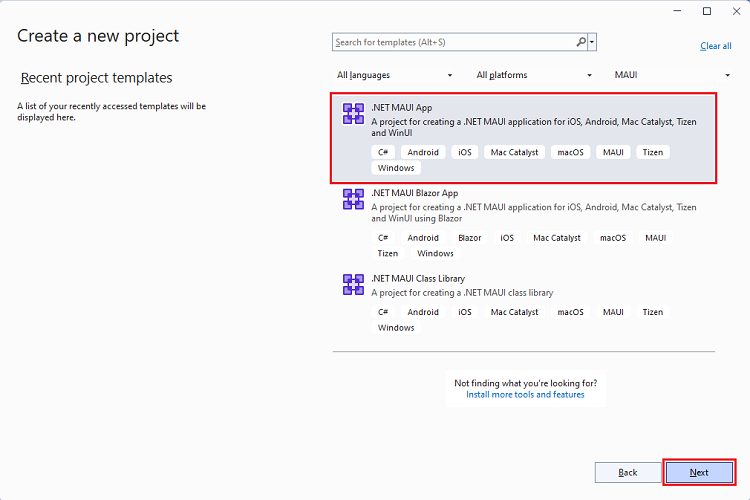Click the Recent project templates heading

click(x=96, y=78)
